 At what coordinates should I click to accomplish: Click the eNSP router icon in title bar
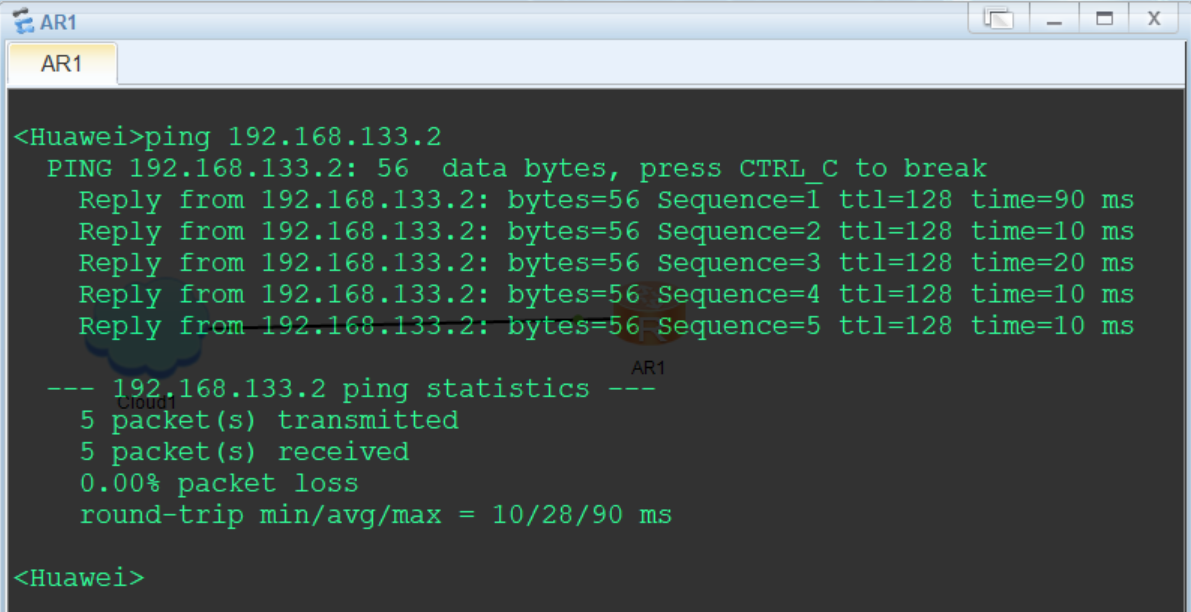point(22,21)
